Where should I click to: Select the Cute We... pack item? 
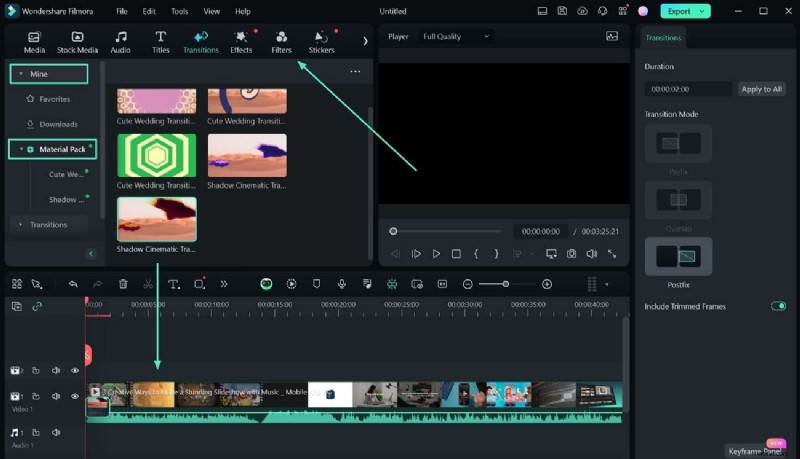pos(66,174)
